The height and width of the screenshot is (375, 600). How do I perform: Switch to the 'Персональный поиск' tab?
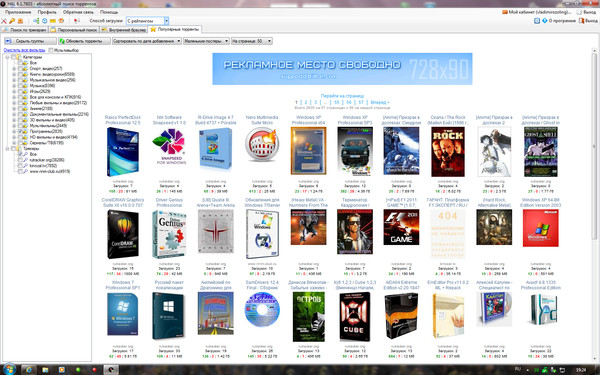[74, 29]
